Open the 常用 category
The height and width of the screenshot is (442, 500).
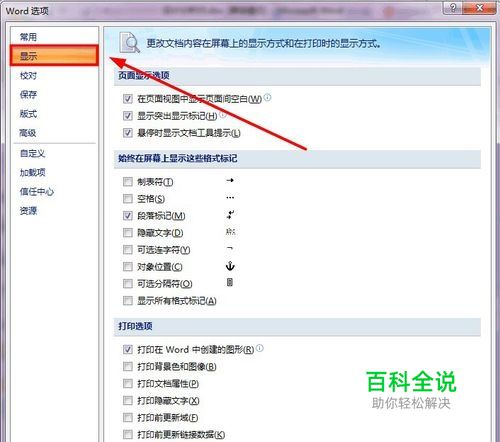pyautogui.click(x=28, y=37)
